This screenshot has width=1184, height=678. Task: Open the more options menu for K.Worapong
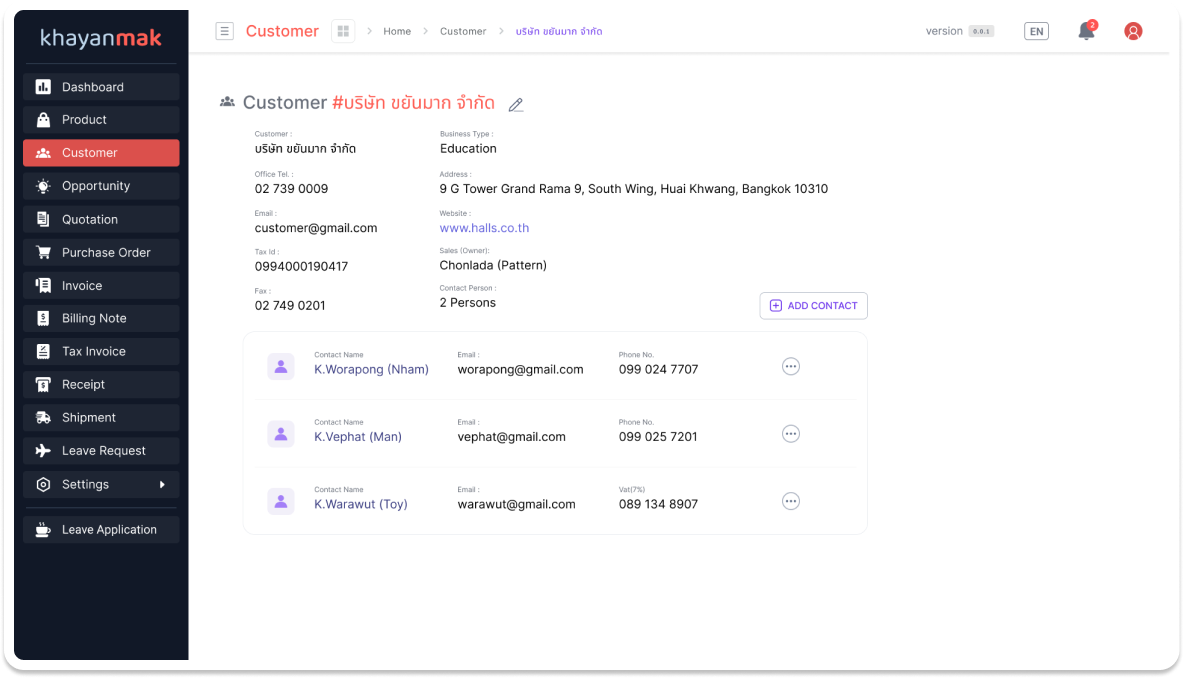coord(790,367)
